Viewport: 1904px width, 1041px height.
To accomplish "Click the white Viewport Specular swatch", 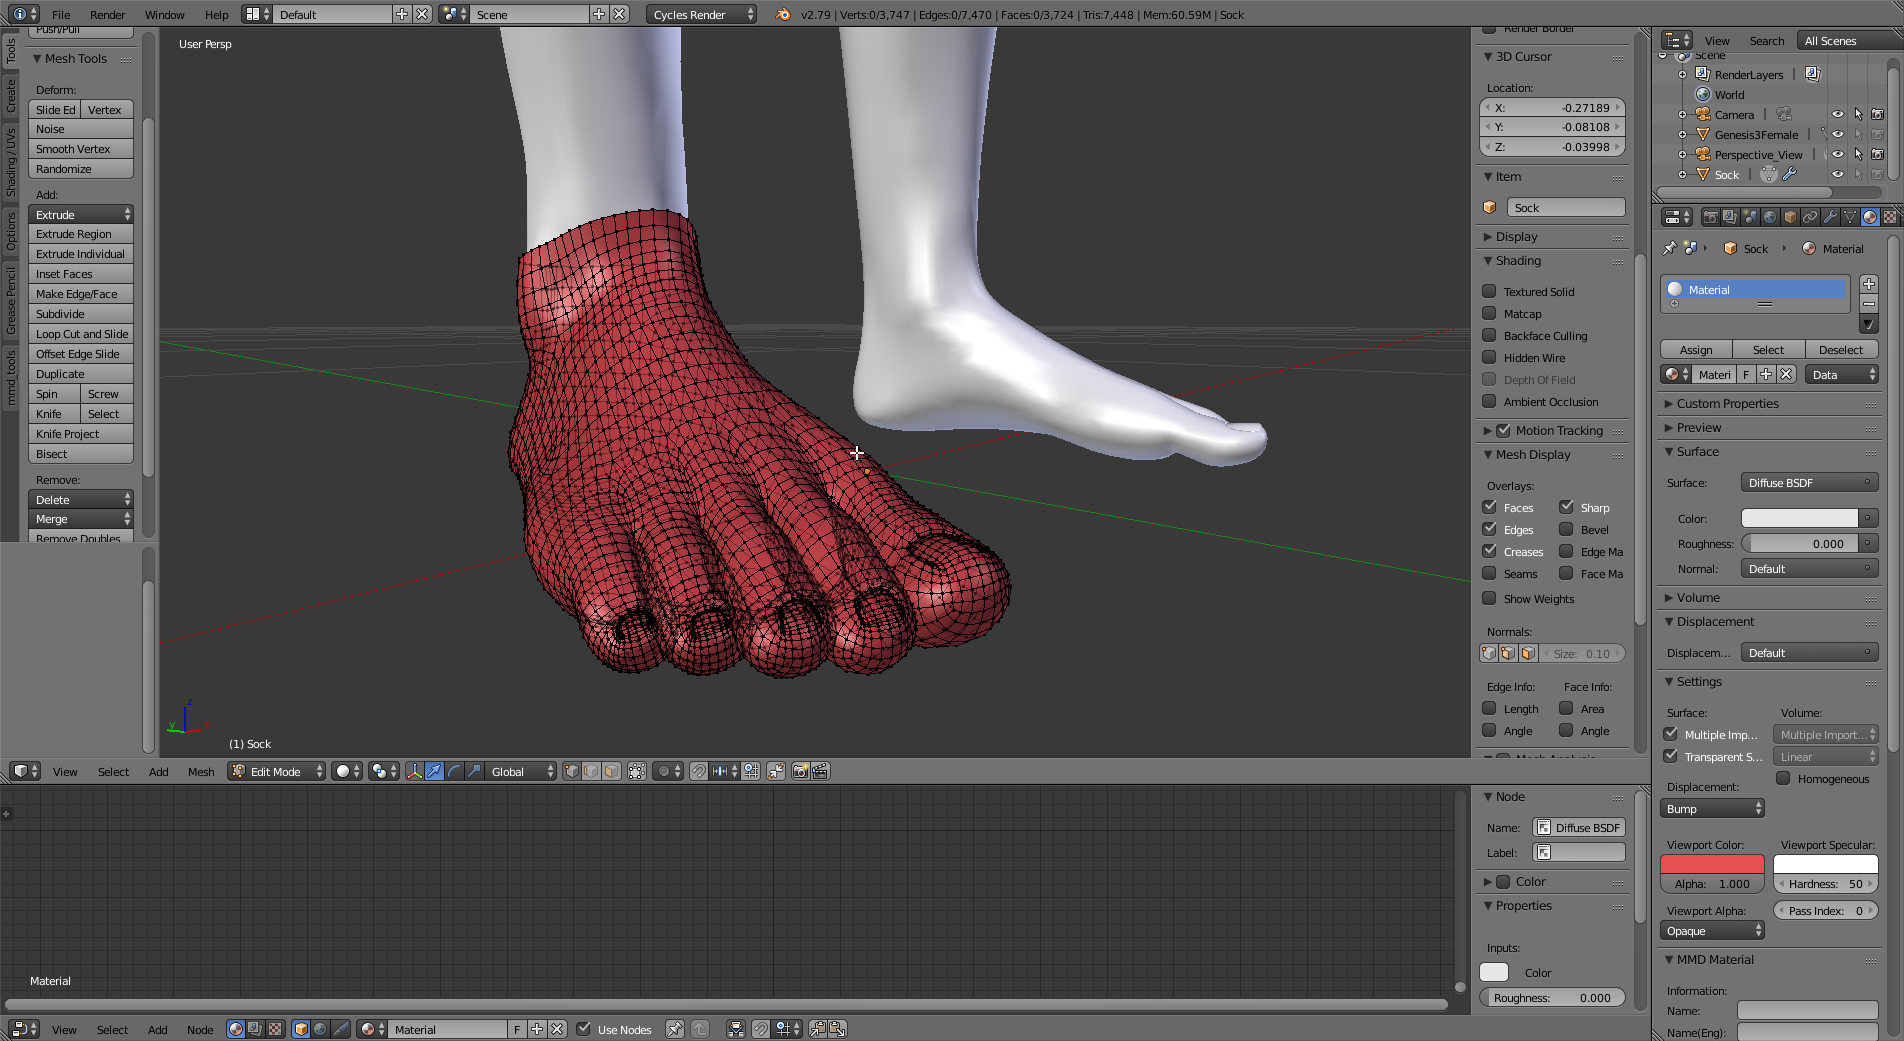I will point(1826,864).
